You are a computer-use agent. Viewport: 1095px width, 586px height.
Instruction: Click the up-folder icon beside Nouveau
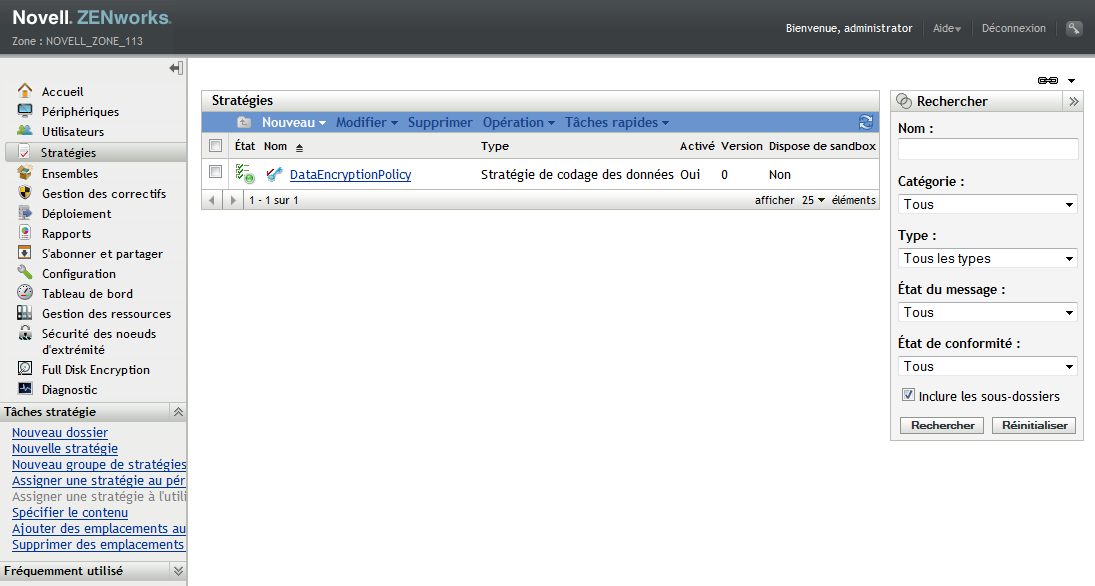244,122
